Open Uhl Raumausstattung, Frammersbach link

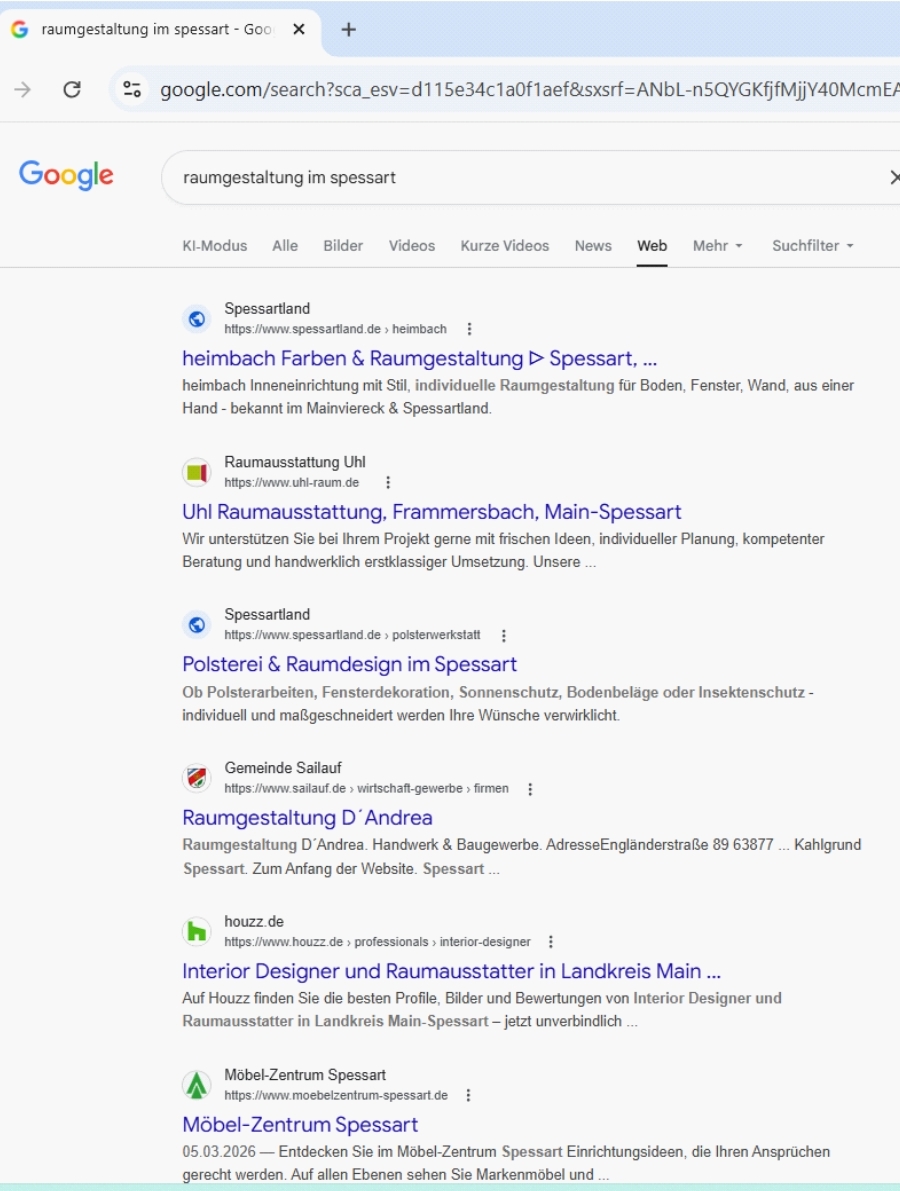(x=431, y=512)
